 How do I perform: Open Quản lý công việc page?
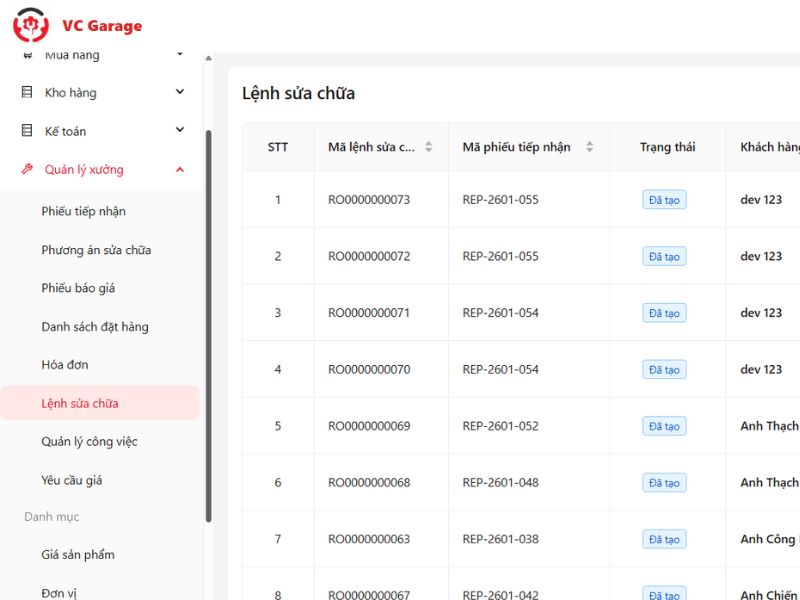(x=89, y=442)
